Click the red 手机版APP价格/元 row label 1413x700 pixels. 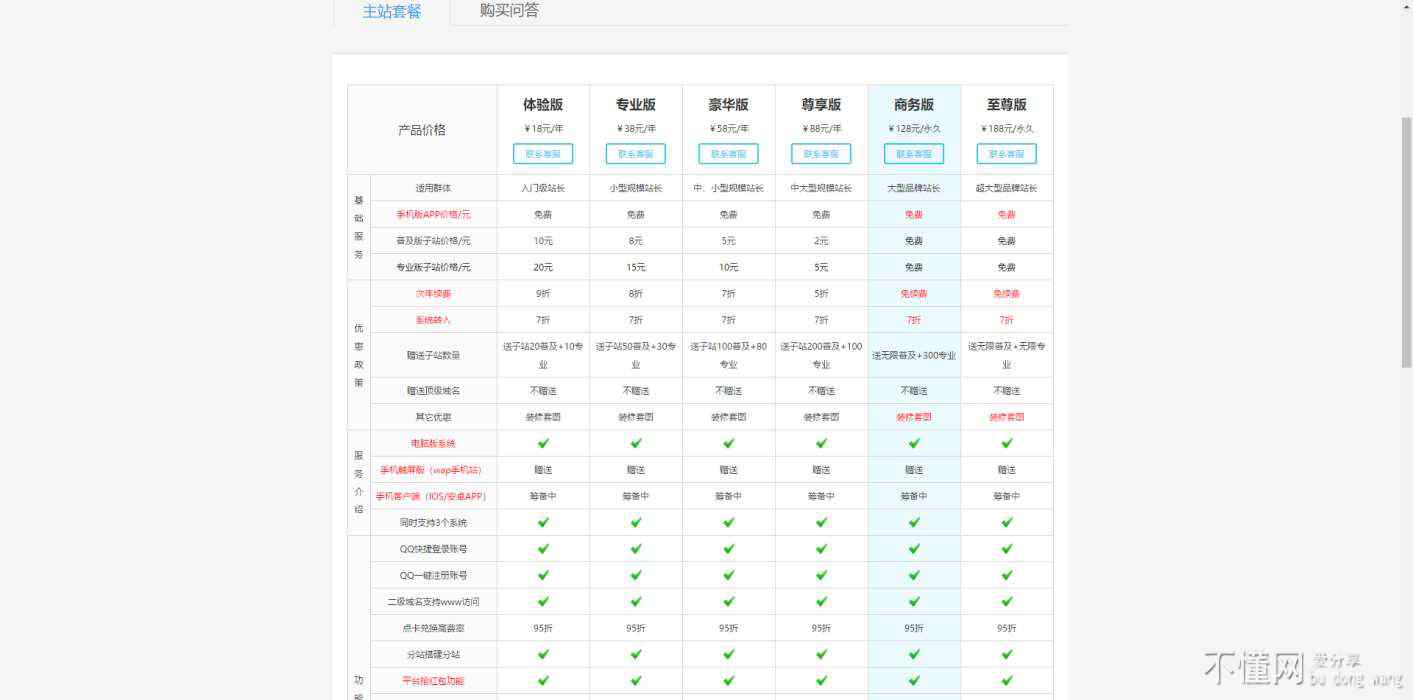pos(433,214)
